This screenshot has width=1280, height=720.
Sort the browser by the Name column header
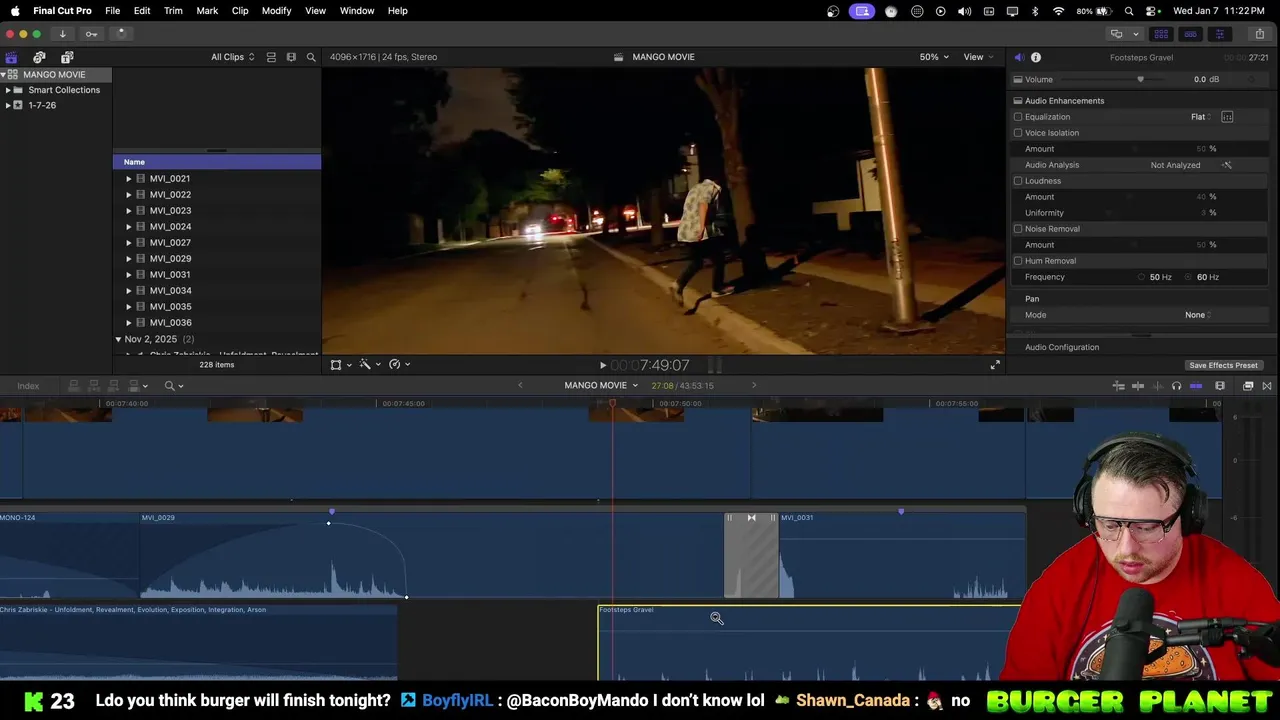[x=216, y=162]
